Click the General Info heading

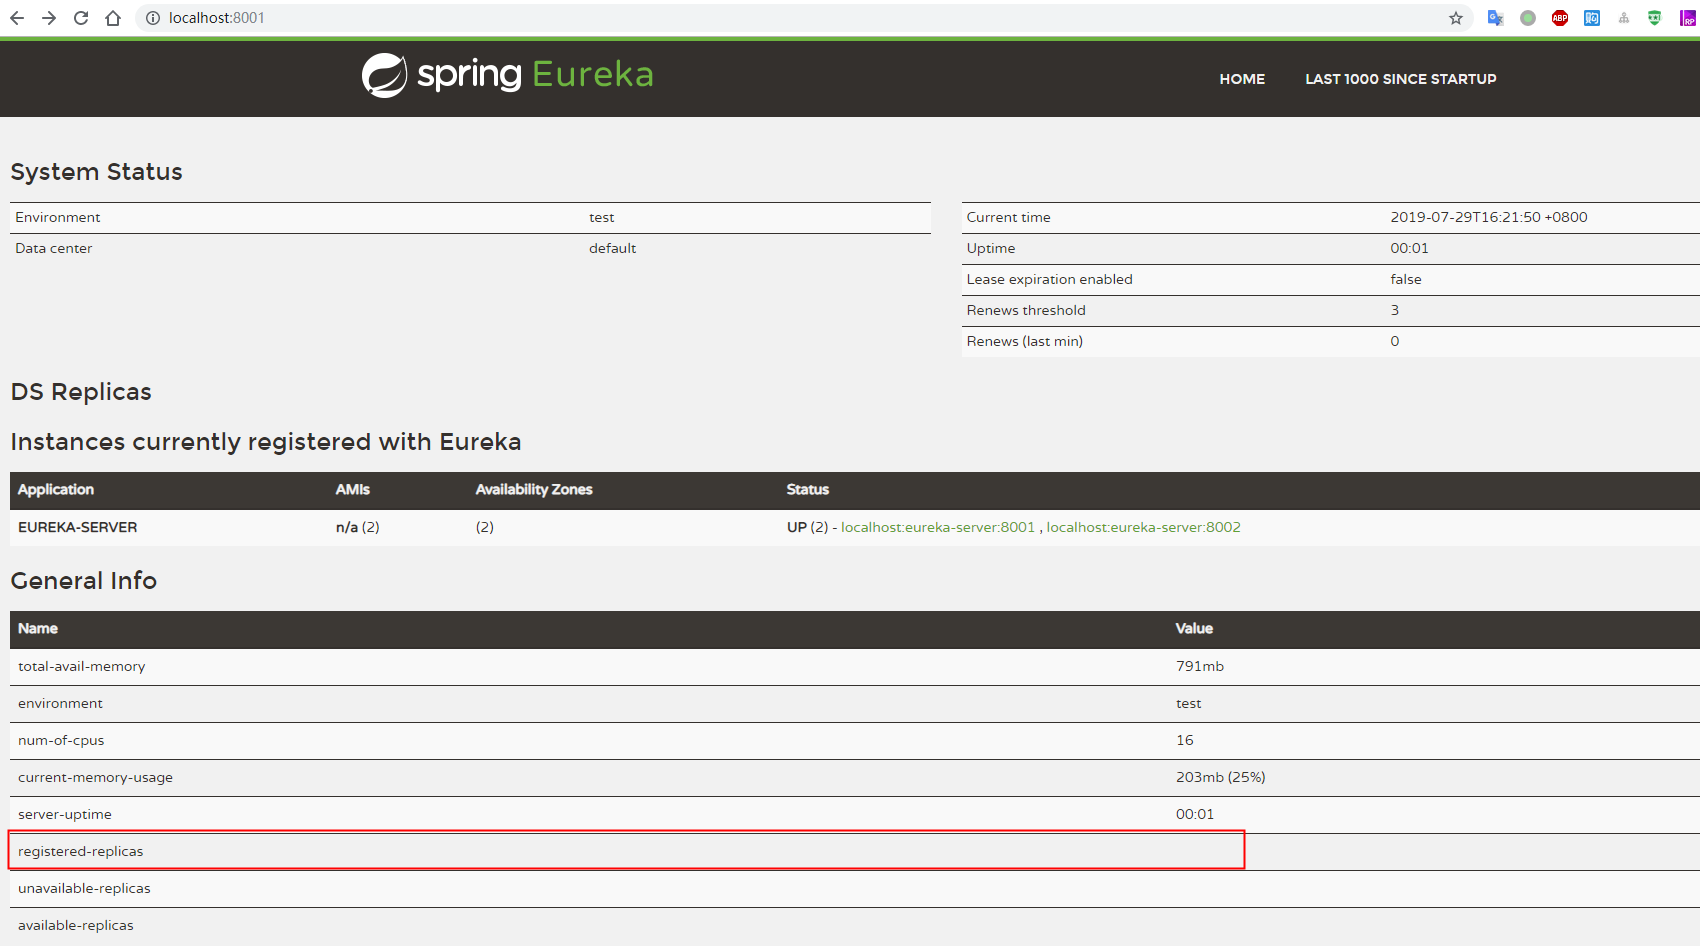(83, 581)
